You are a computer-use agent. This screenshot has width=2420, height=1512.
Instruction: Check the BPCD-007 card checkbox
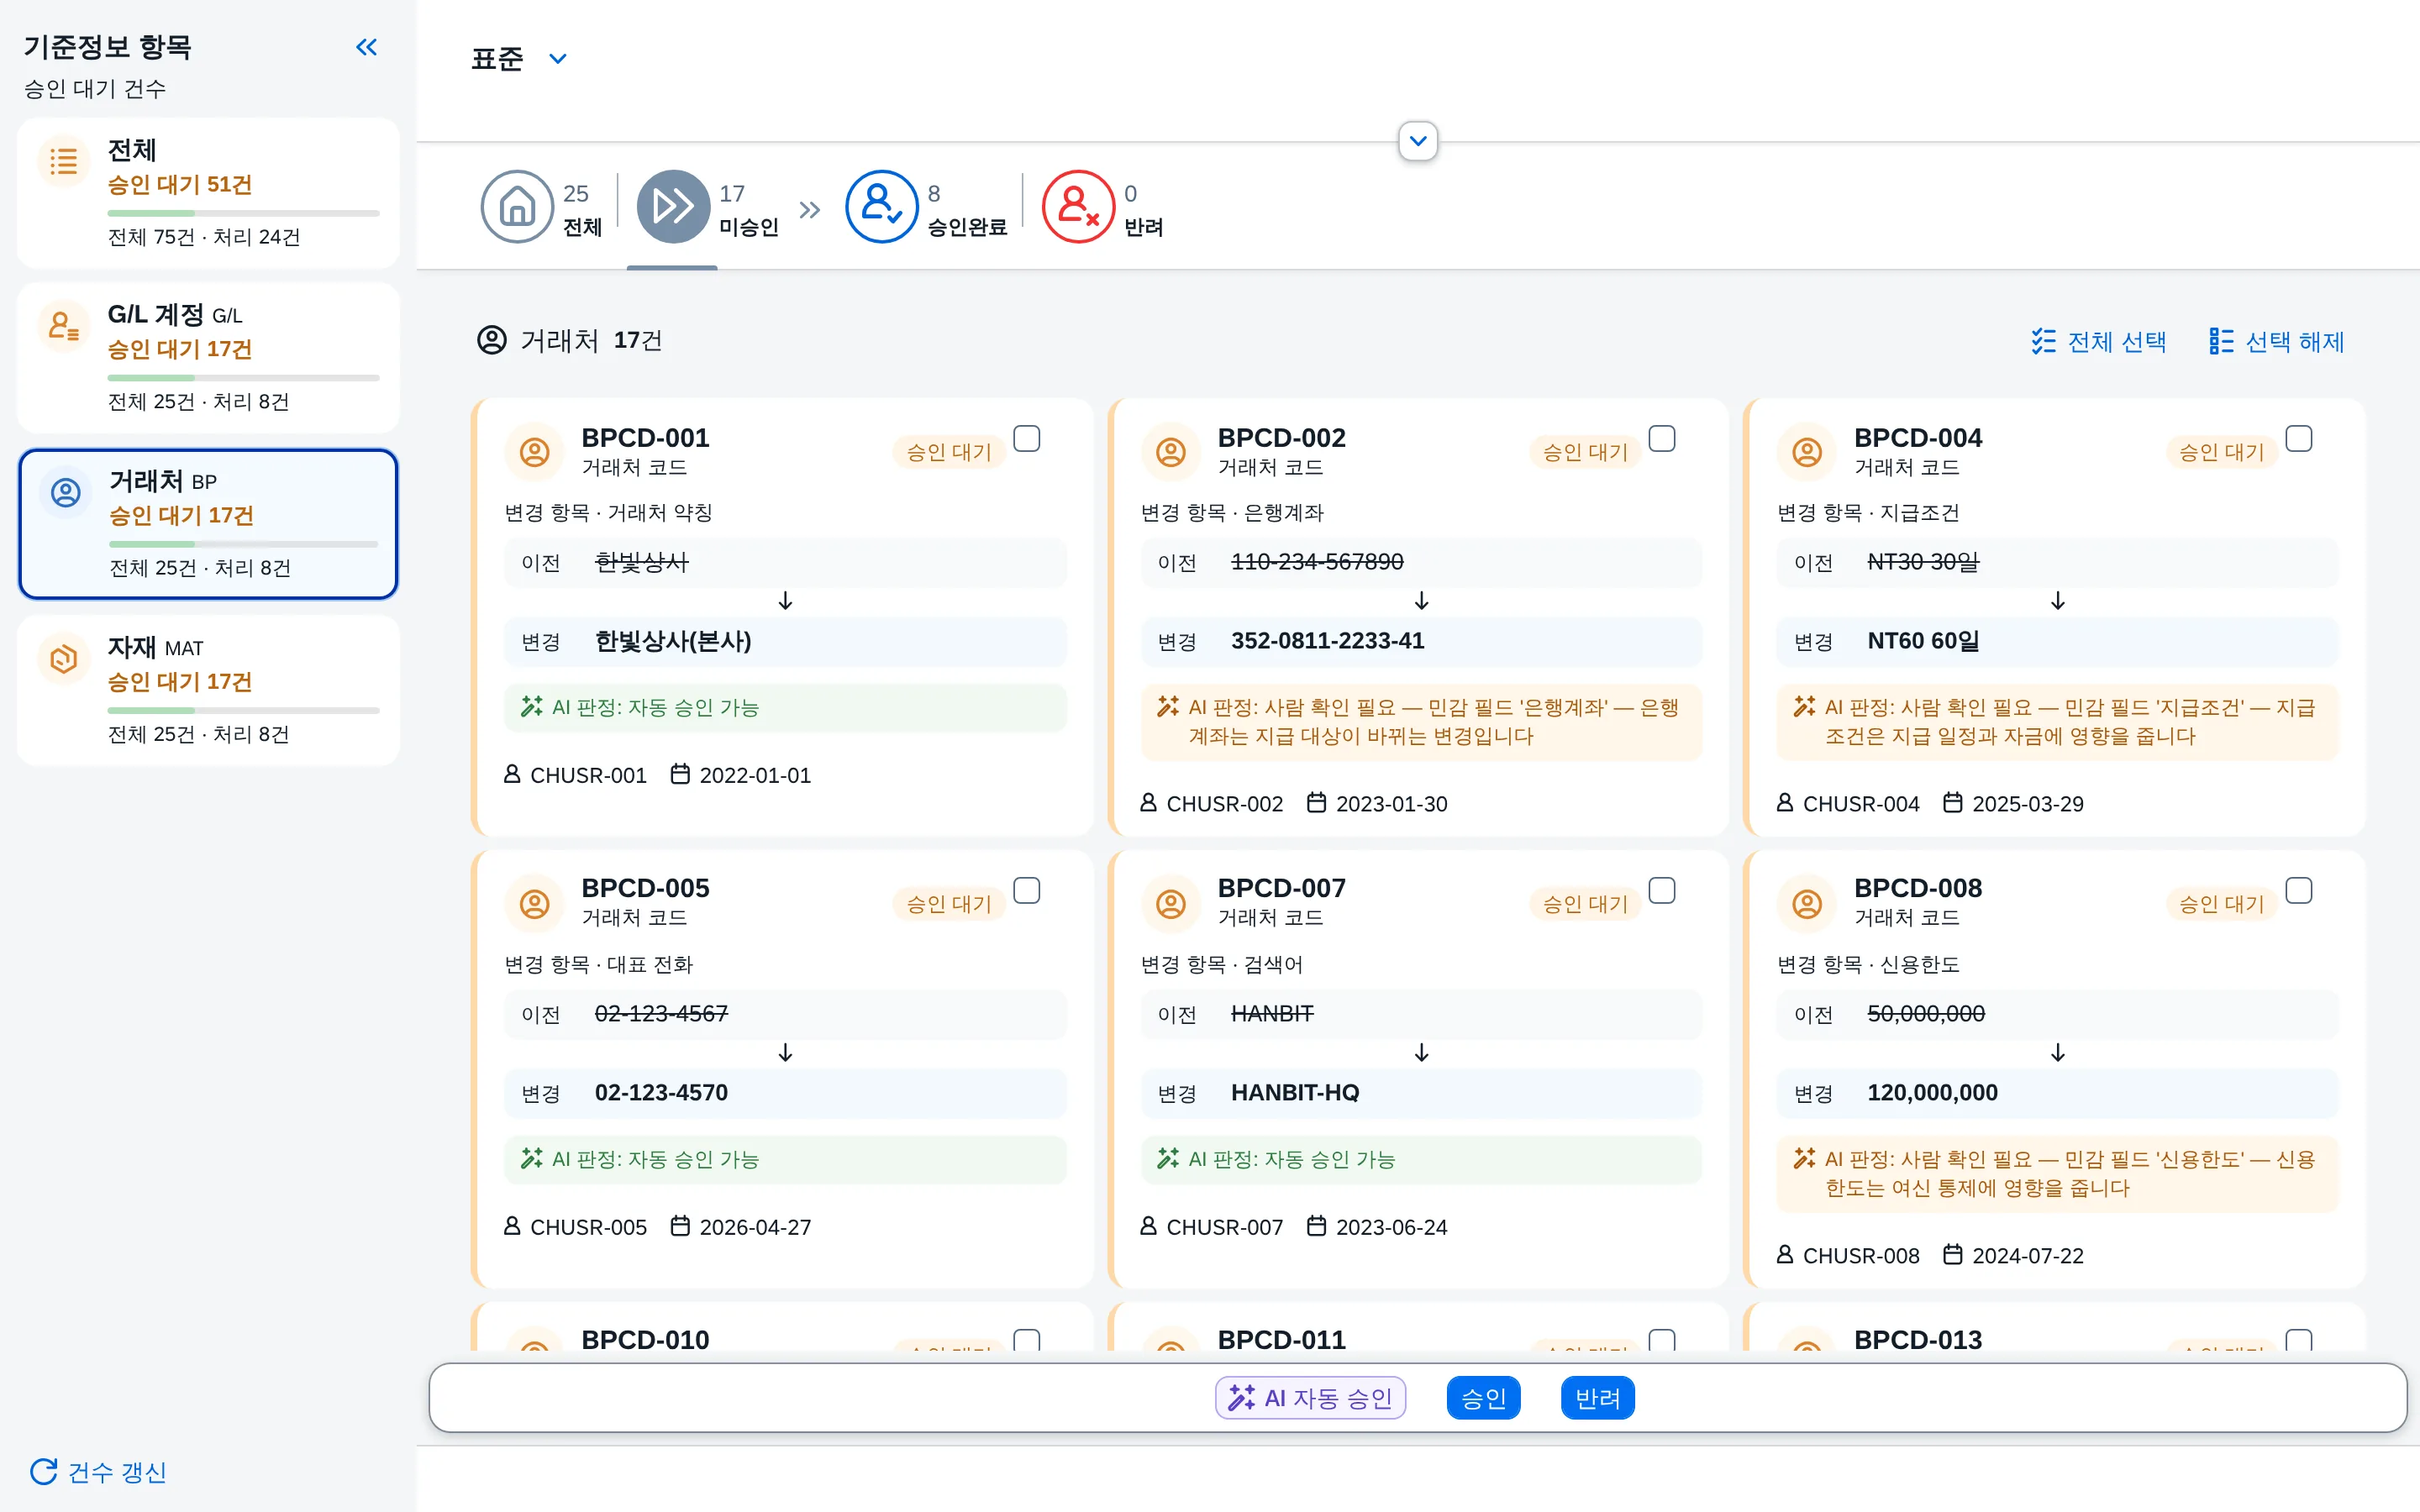[x=1662, y=890]
